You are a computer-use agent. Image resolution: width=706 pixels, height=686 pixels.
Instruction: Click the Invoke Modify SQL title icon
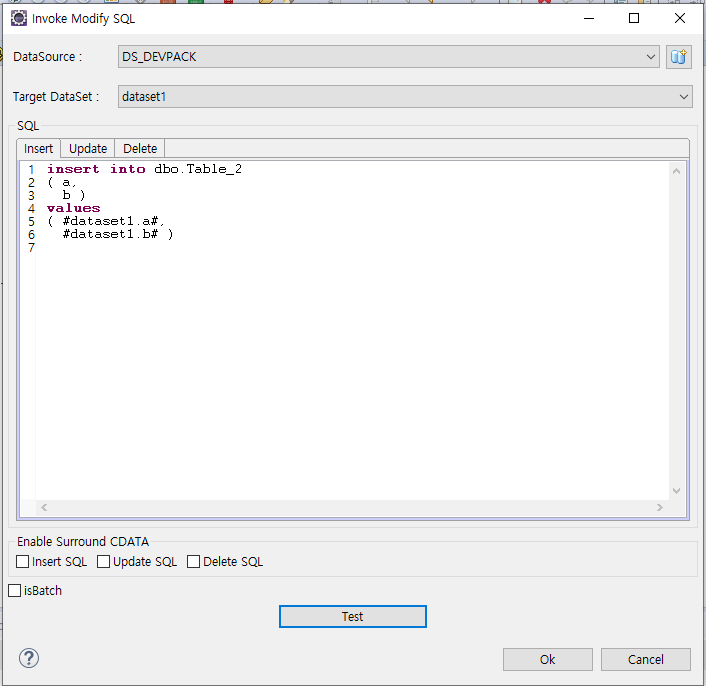point(18,18)
